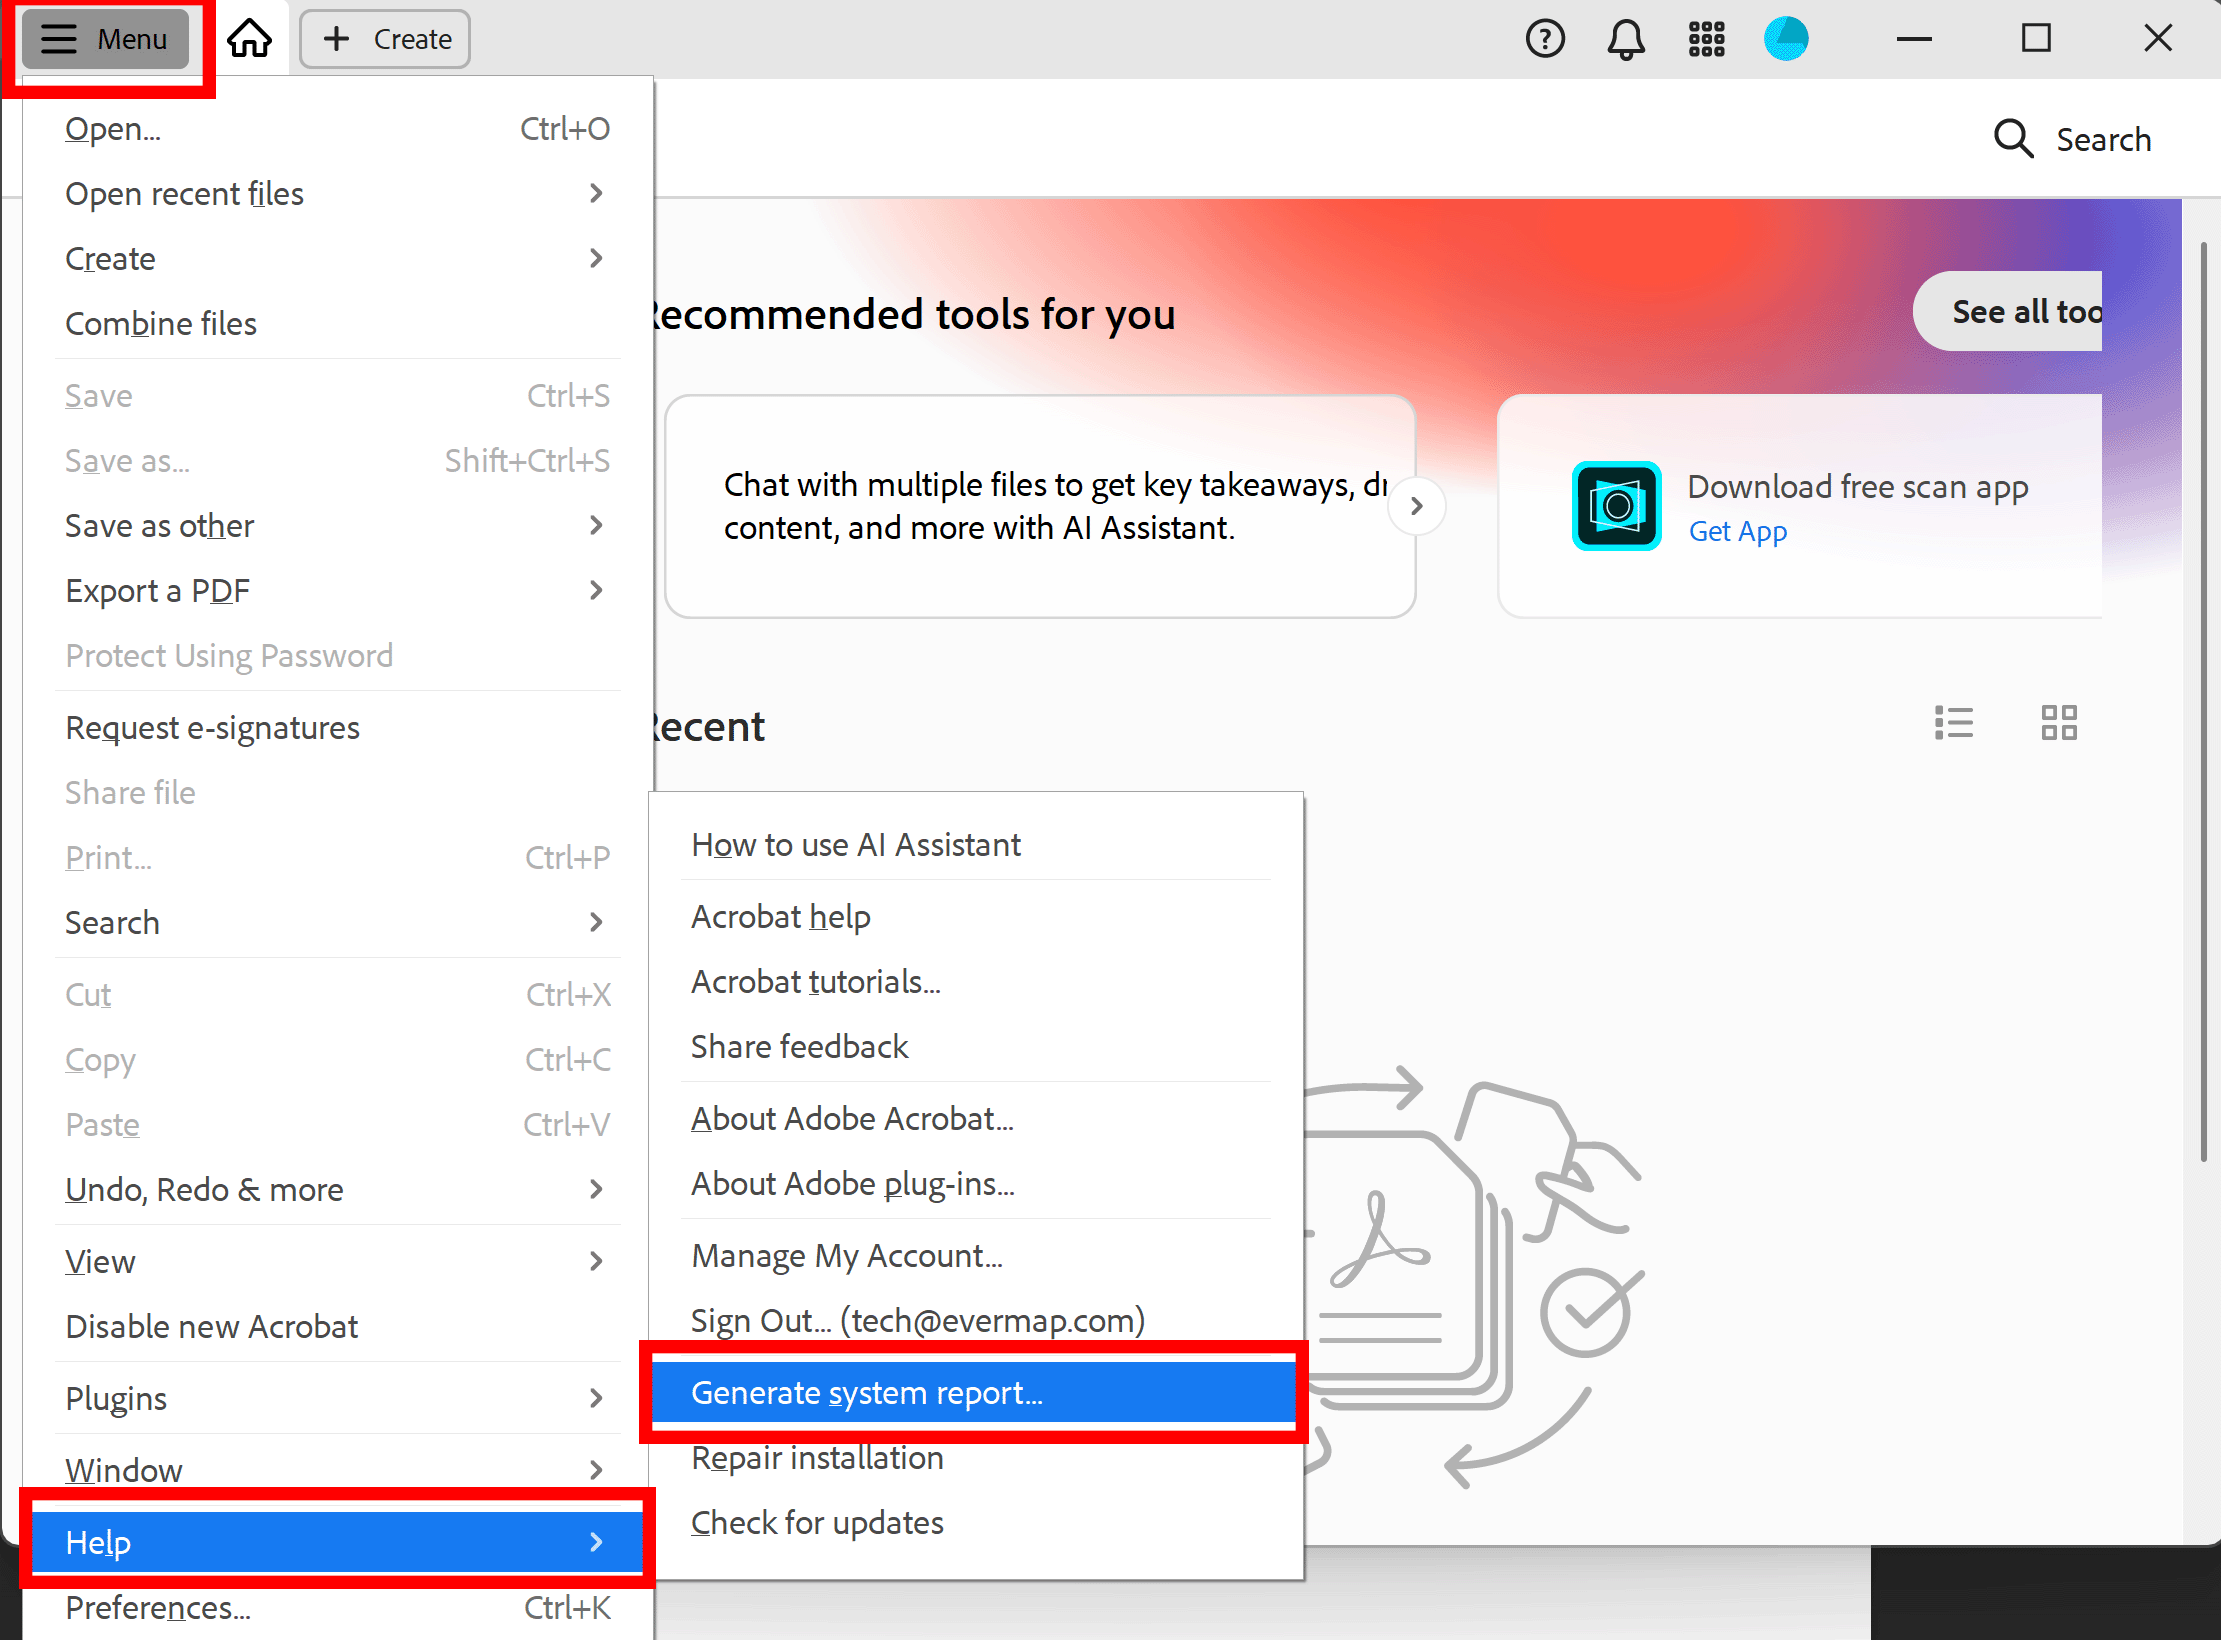Screen dimensions: 2221x1640
Task: Expand Save as other submenu
Action: click(338, 526)
